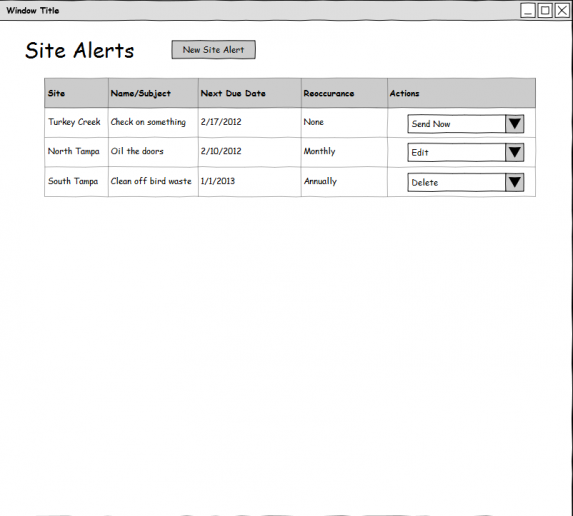
Task: Click the Oil the doors subject
Action: tap(137, 151)
